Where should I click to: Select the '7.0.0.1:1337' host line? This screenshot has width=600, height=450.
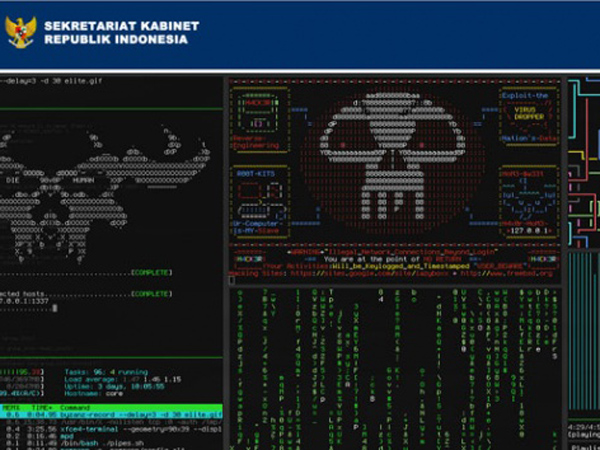(x=24, y=301)
